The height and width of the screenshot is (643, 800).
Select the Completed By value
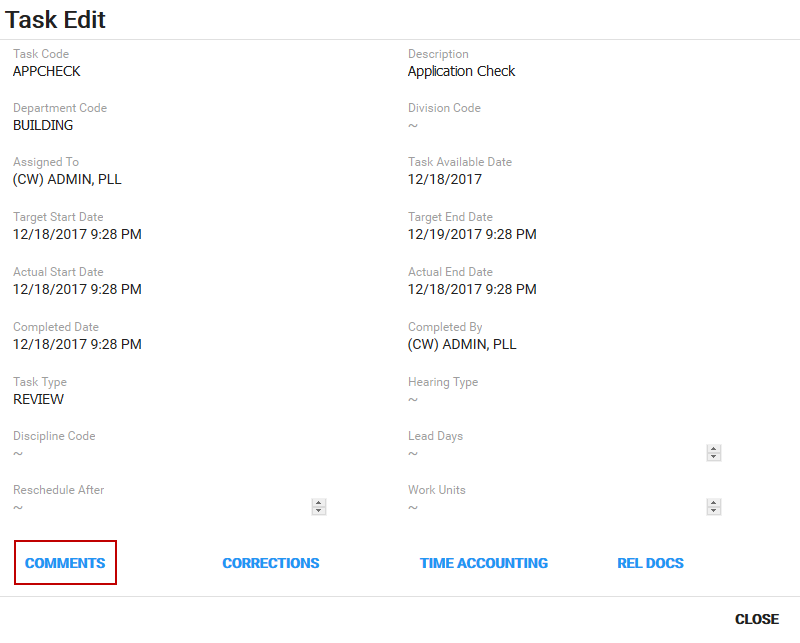pos(462,344)
